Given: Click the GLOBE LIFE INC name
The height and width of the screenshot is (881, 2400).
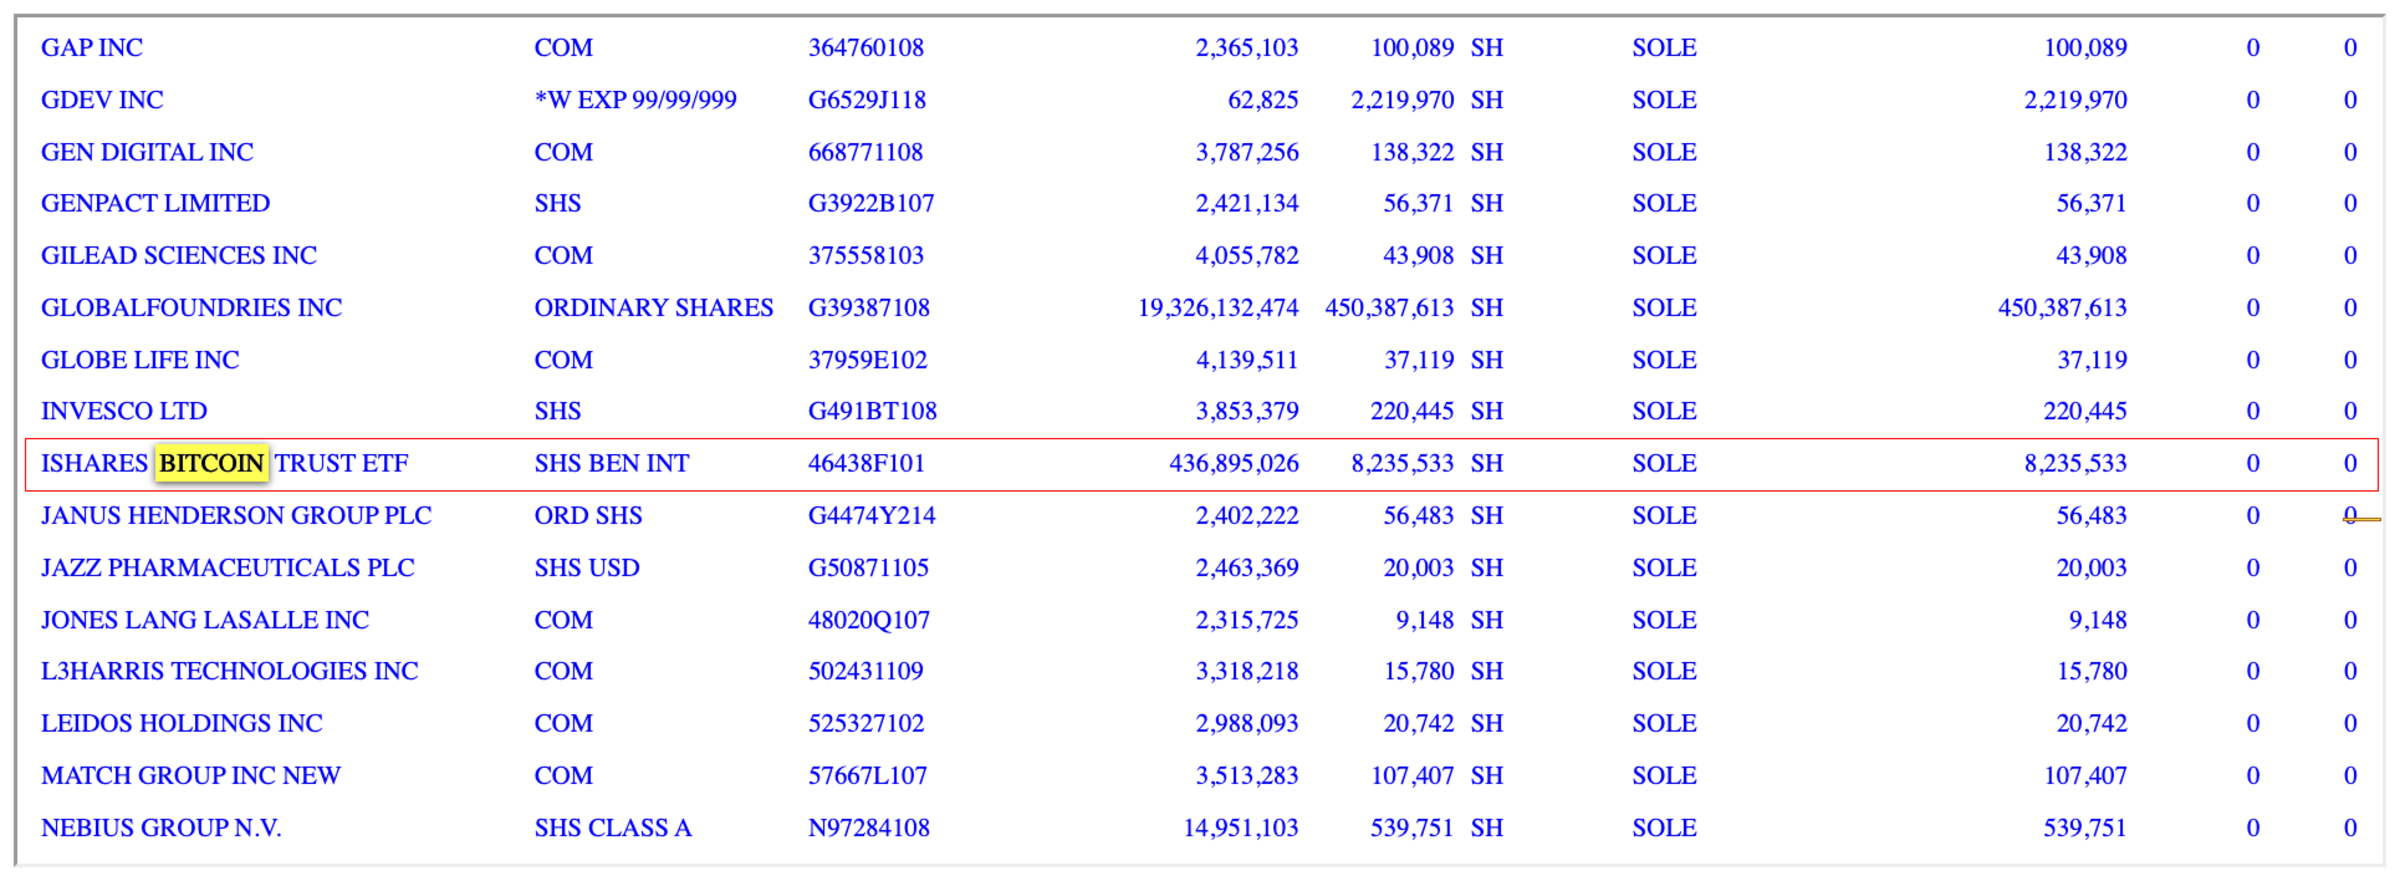Looking at the screenshot, I should 140,359.
